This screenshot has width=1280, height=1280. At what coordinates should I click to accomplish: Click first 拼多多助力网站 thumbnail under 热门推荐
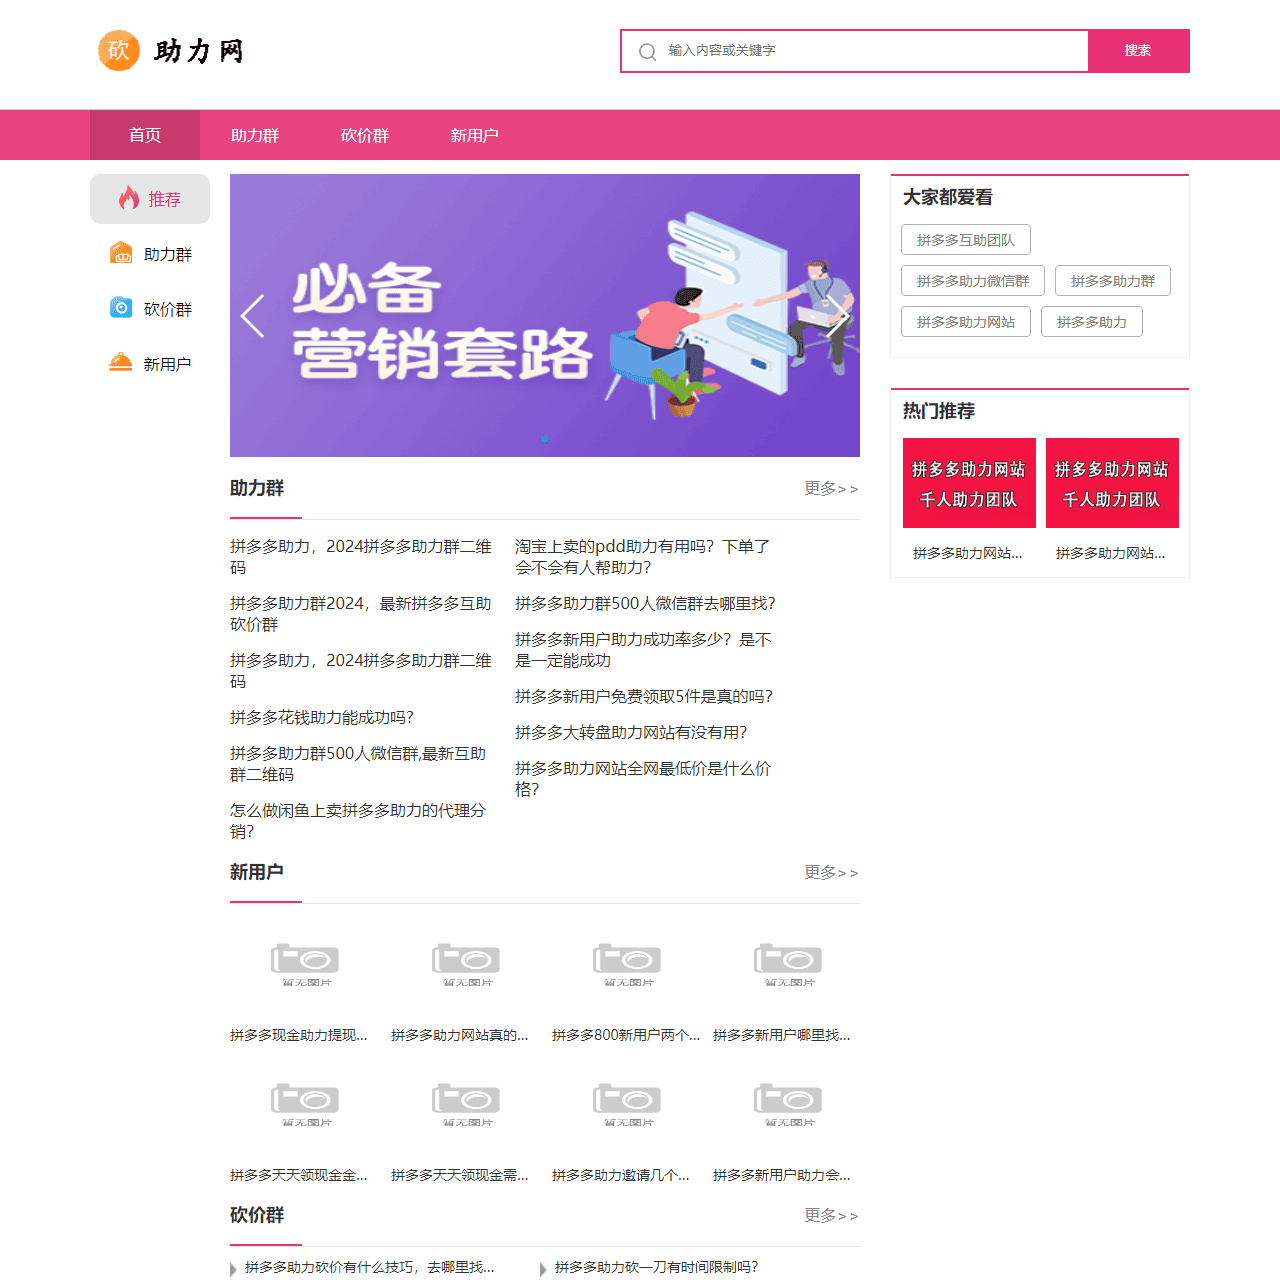[969, 483]
